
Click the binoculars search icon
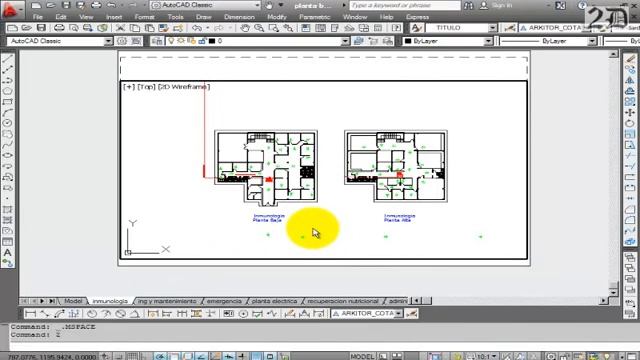(469, 6)
